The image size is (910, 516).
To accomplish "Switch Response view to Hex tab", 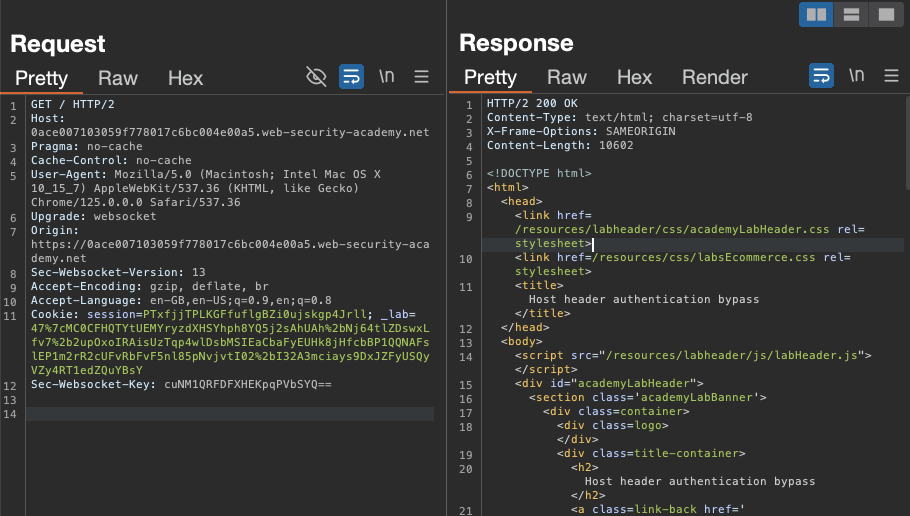I will coord(634,78).
